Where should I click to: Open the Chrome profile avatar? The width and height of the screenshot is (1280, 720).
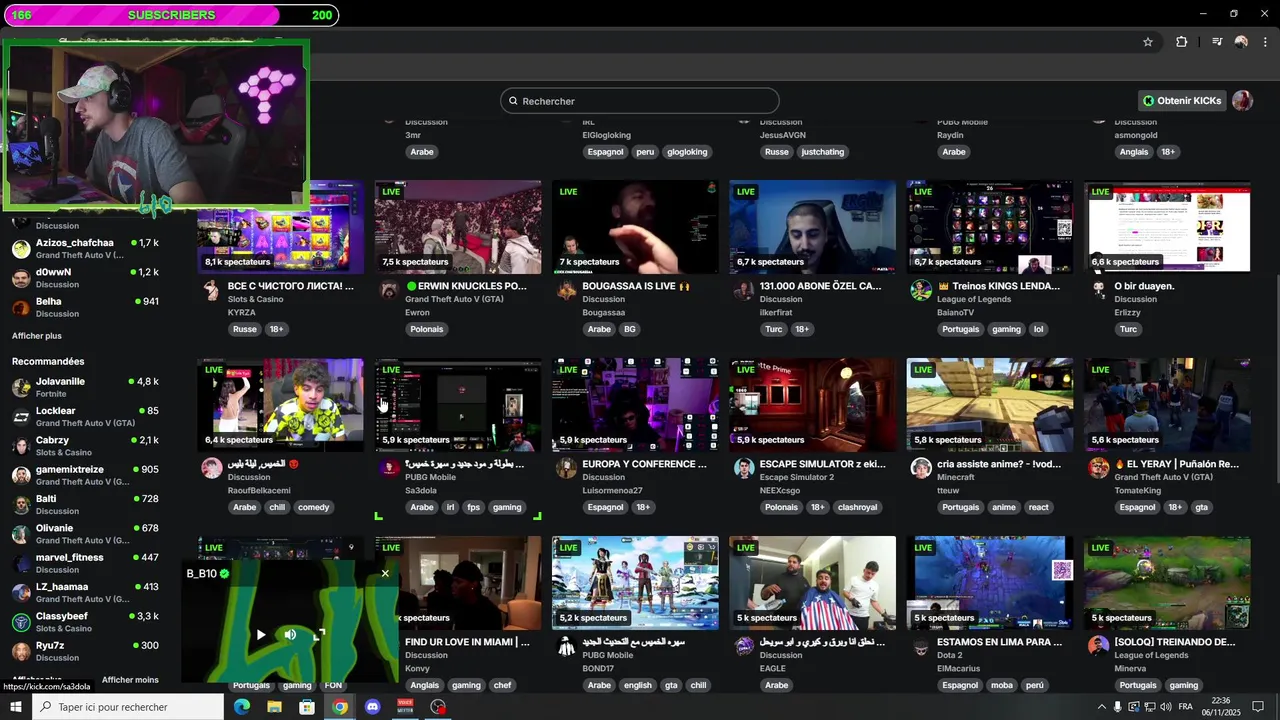pyautogui.click(x=1241, y=42)
